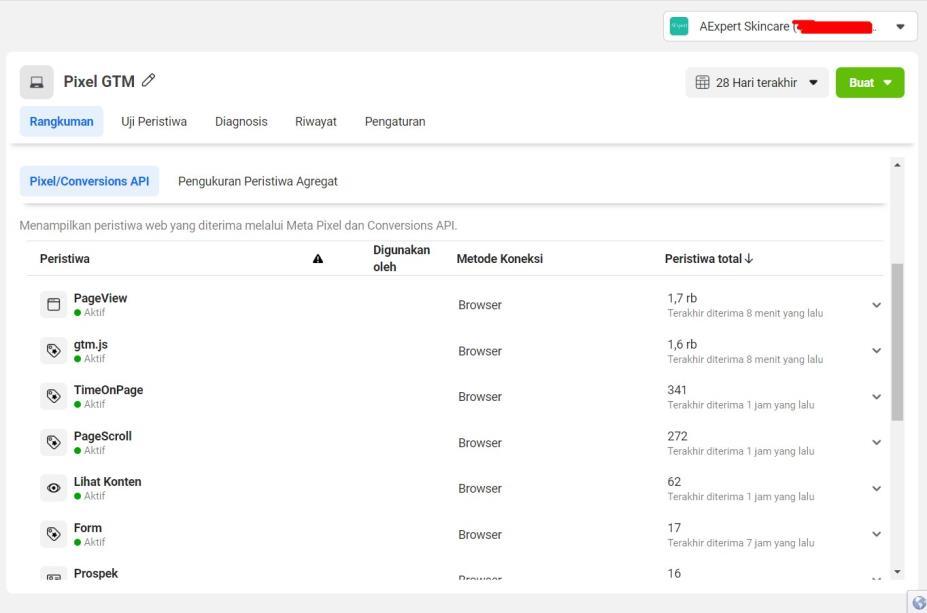The height and width of the screenshot is (613, 927).
Task: Click the Lihat Konten eye icon
Action: [x=53, y=489]
